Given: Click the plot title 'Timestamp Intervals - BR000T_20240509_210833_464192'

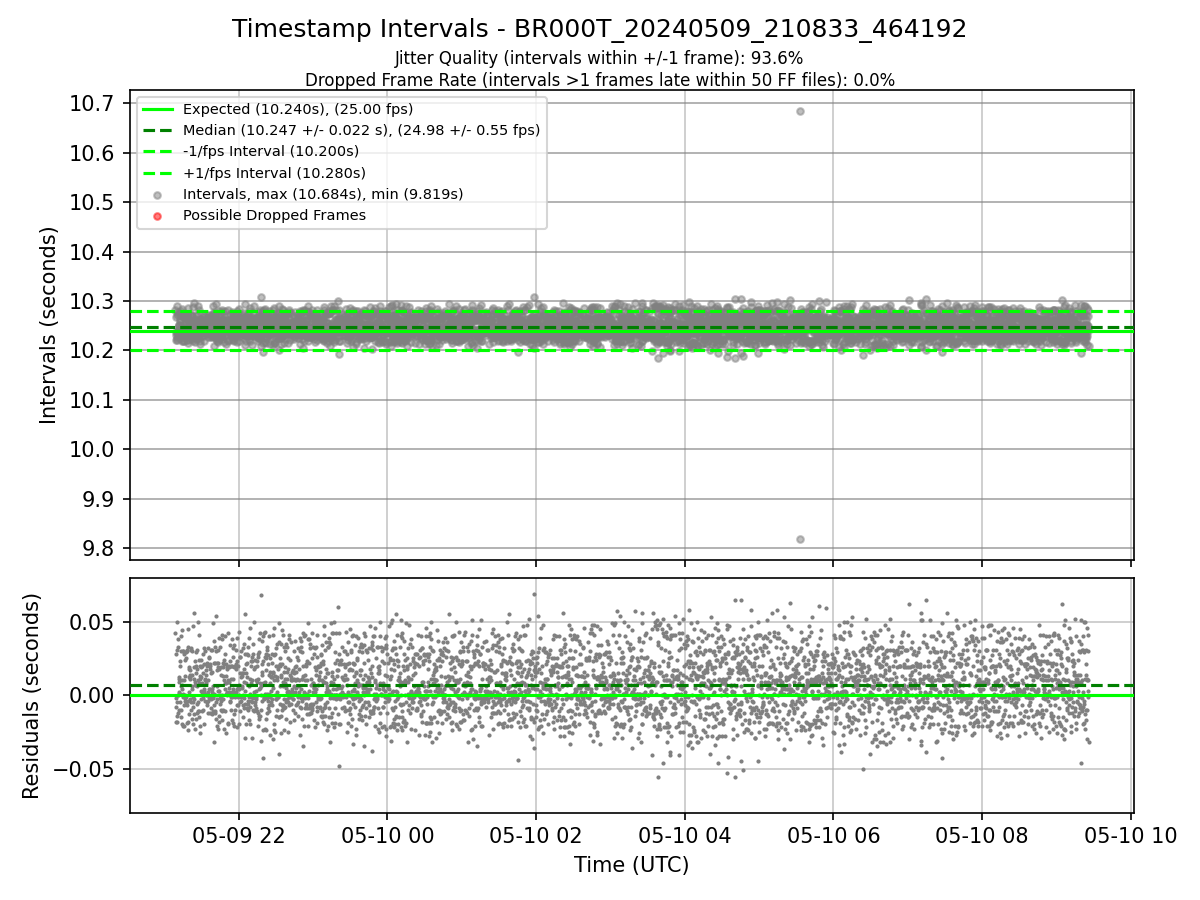Looking at the screenshot, I should (x=599, y=29).
